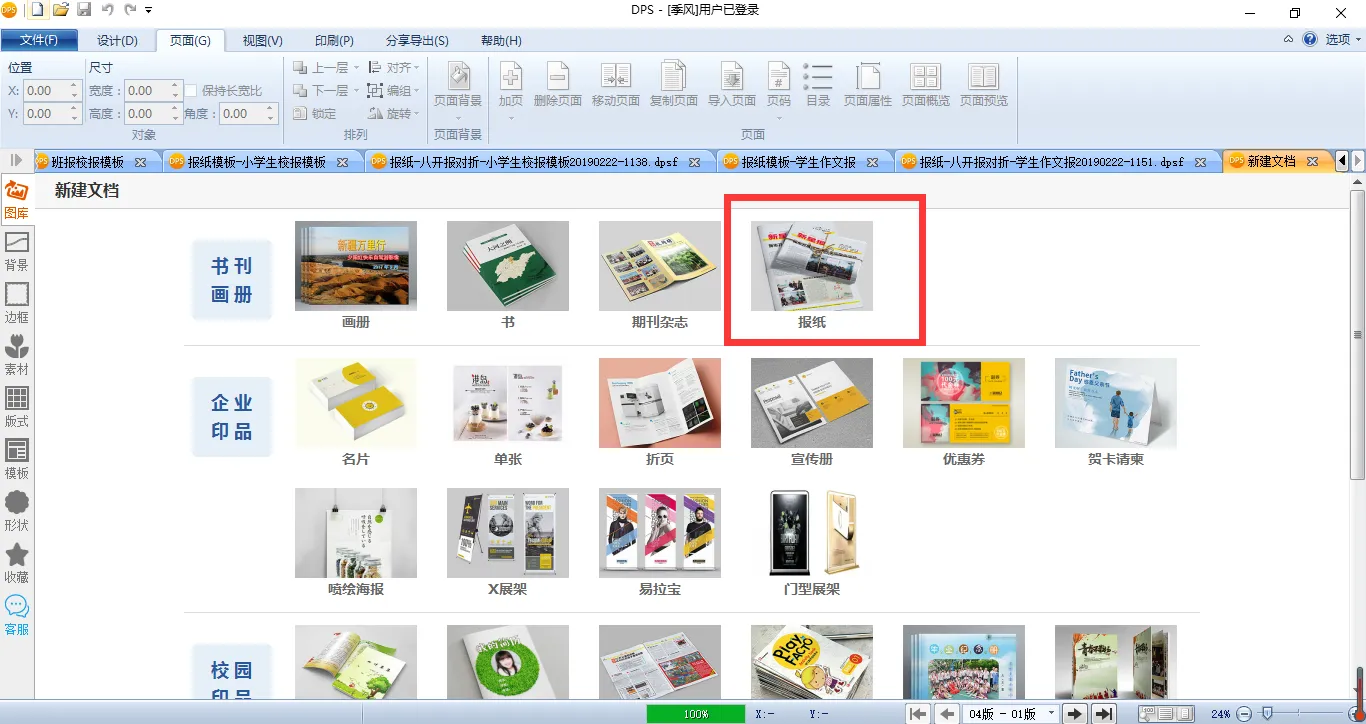Viewport: 1366px width, 724px height.
Task: Open the 图库 gallery sidebar panel
Action: coord(17,200)
